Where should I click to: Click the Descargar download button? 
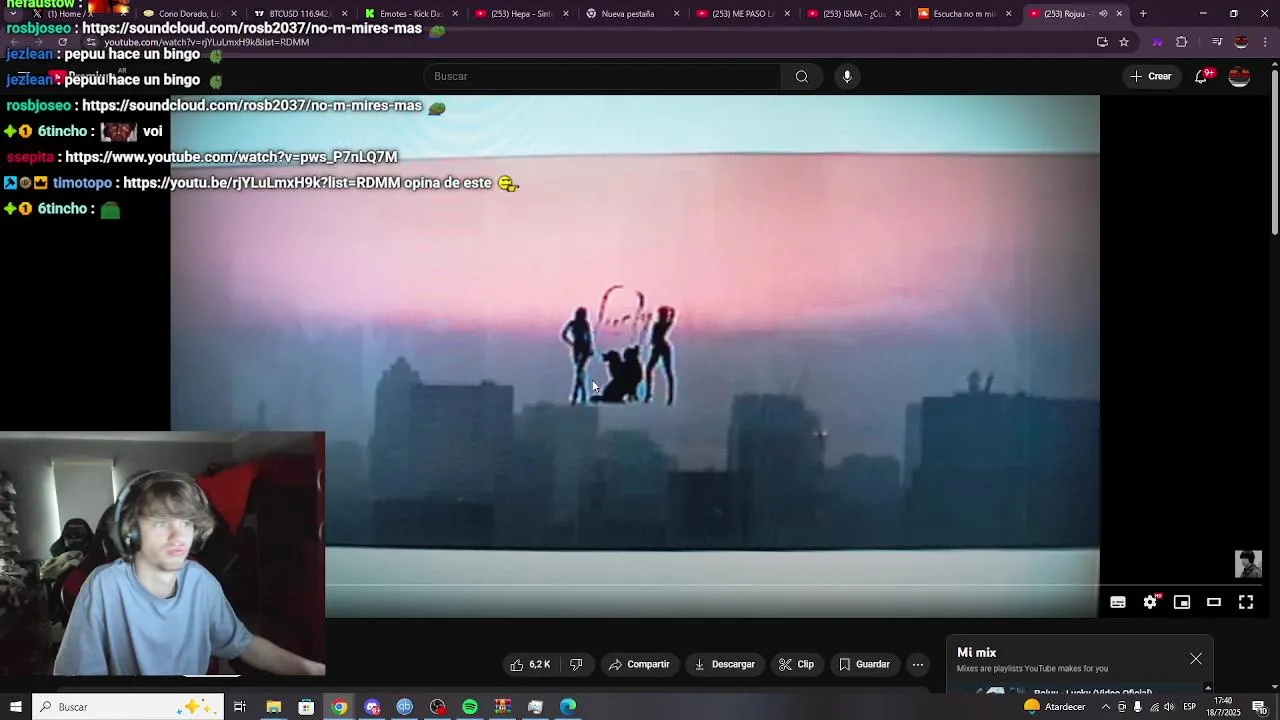pos(724,664)
